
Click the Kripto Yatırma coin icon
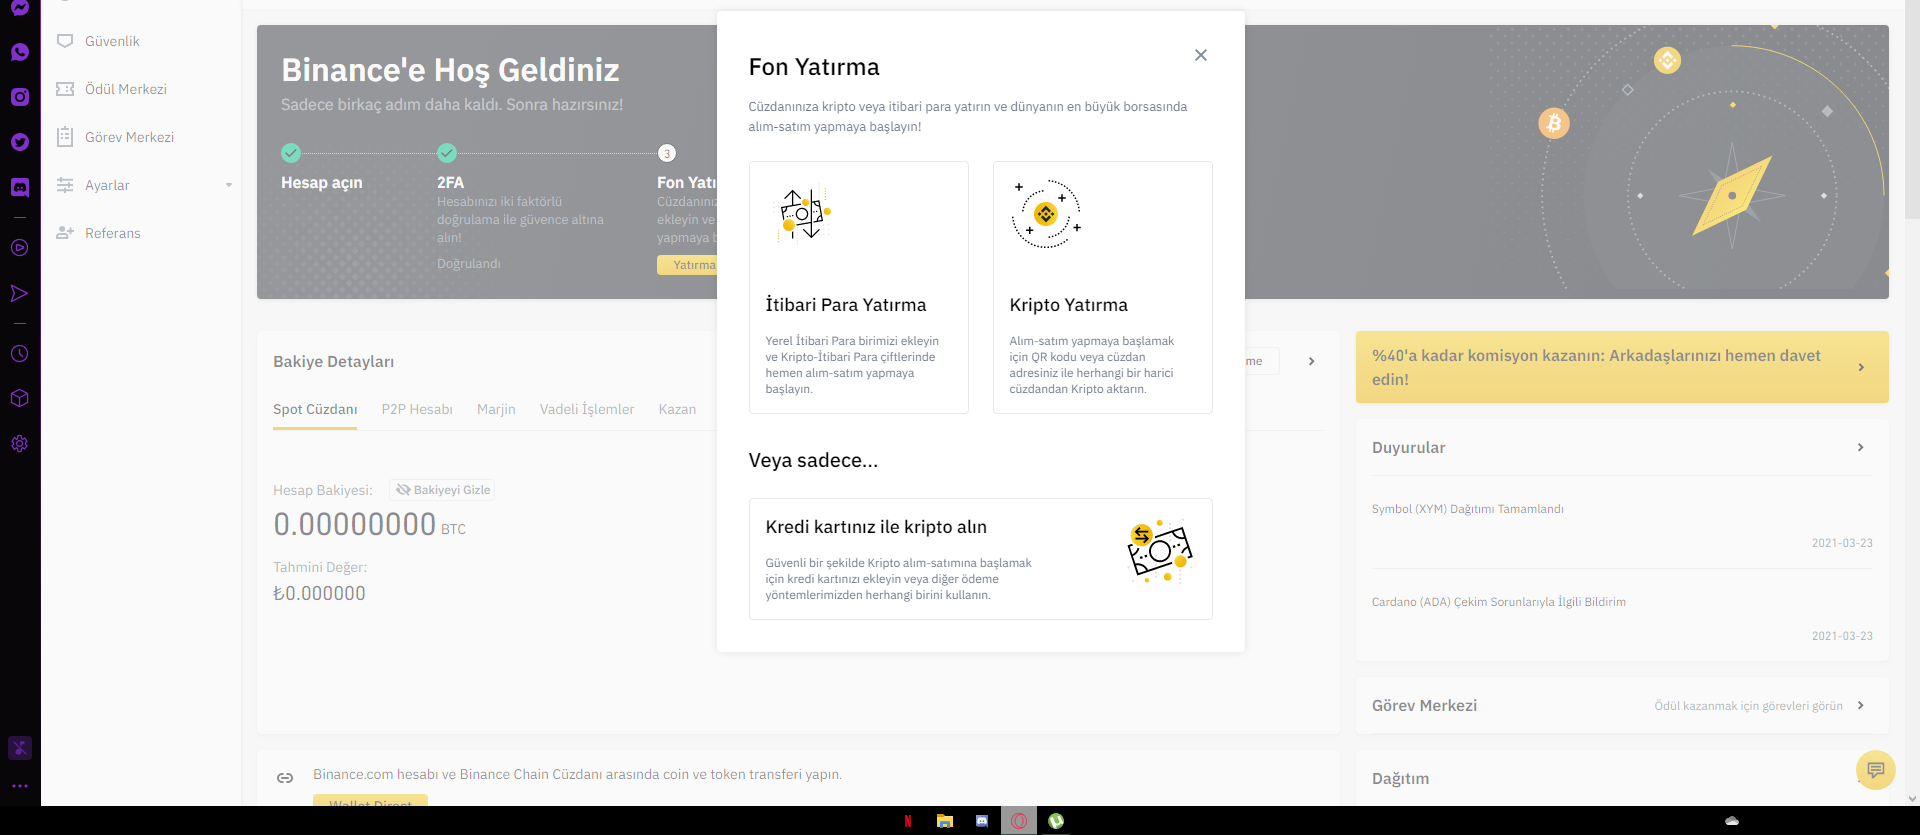pyautogui.click(x=1046, y=214)
